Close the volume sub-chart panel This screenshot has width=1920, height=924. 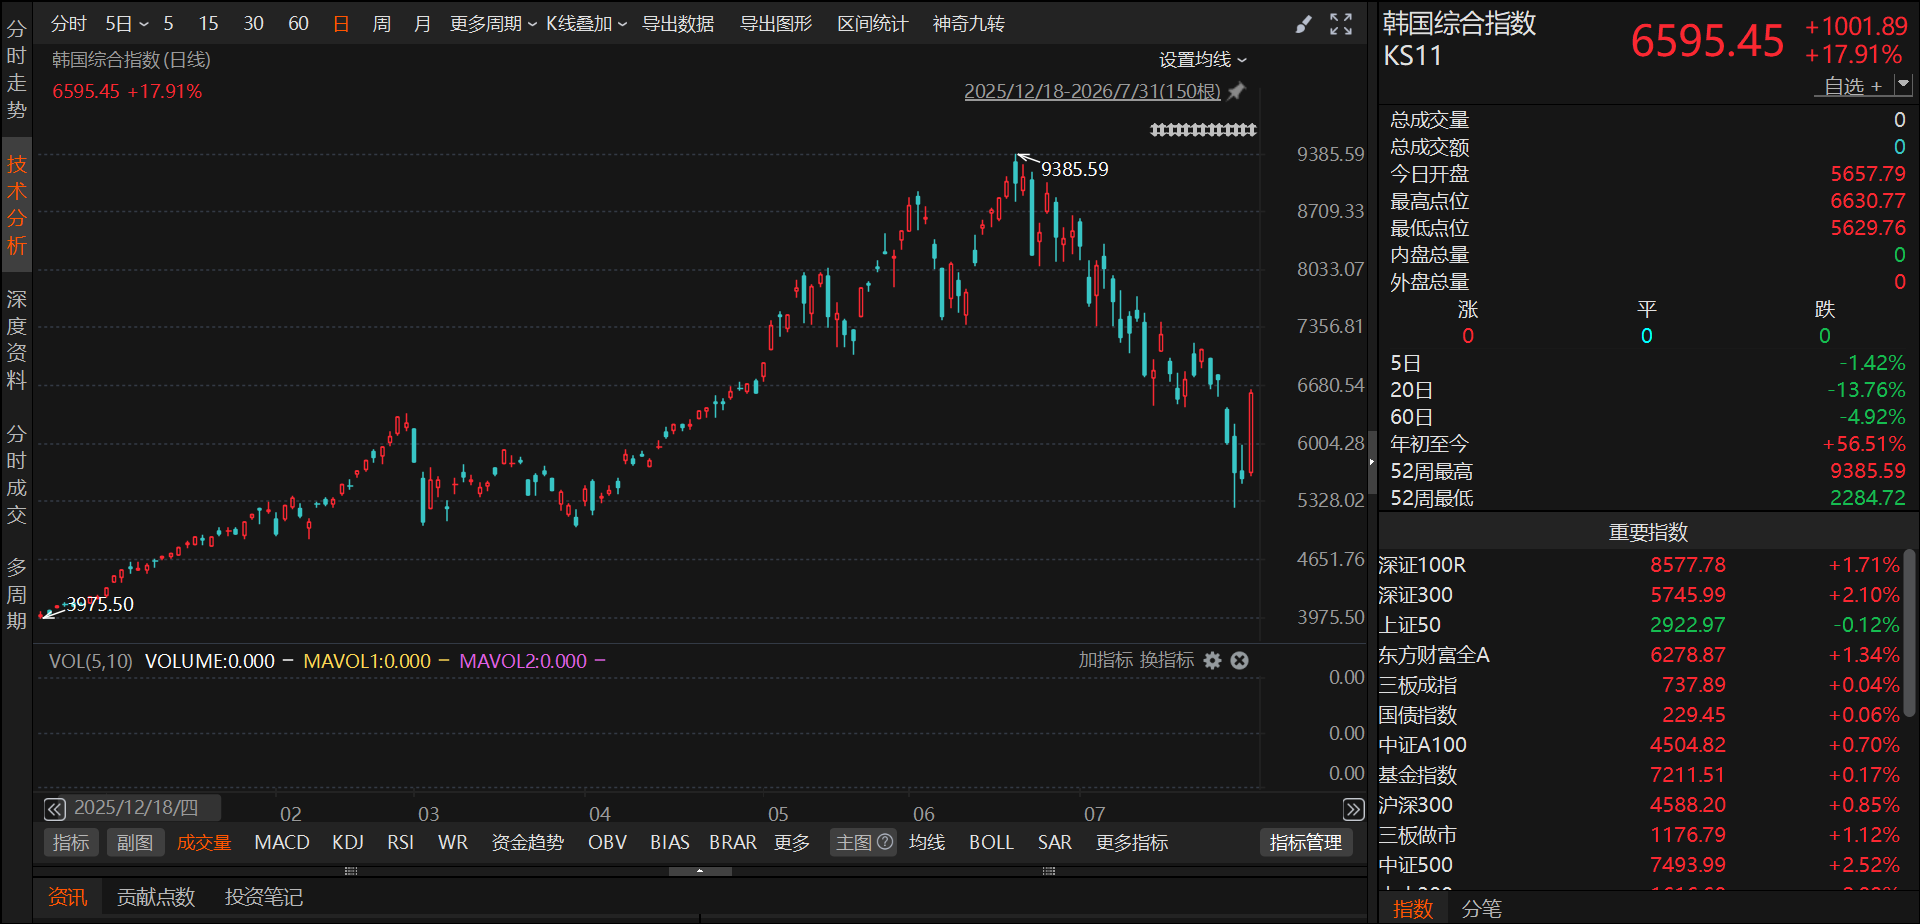click(x=1239, y=660)
